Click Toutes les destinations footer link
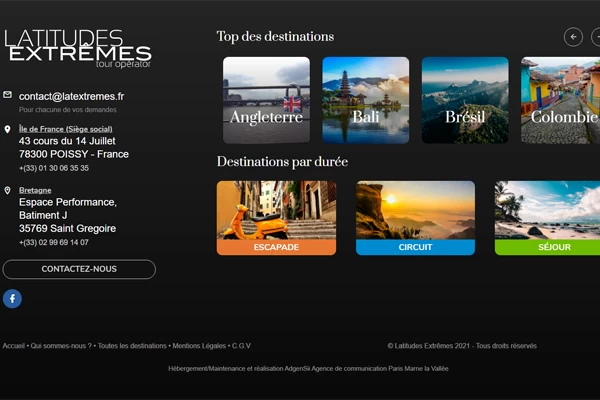 [132, 346]
